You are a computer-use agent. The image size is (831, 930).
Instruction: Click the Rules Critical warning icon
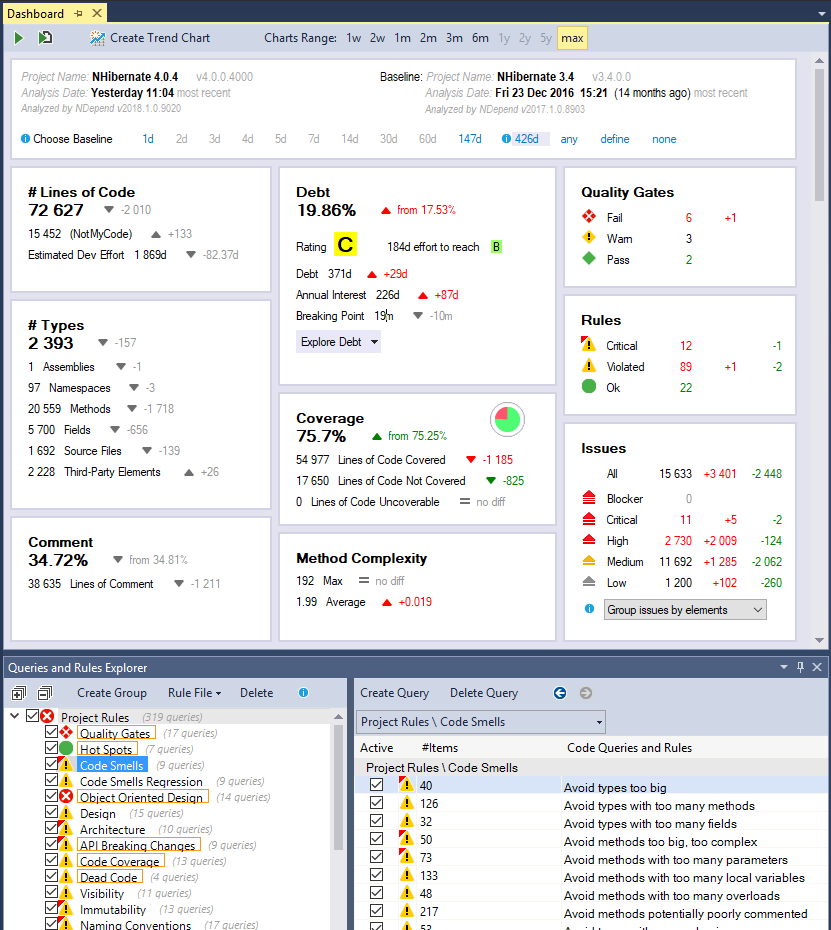(x=588, y=345)
